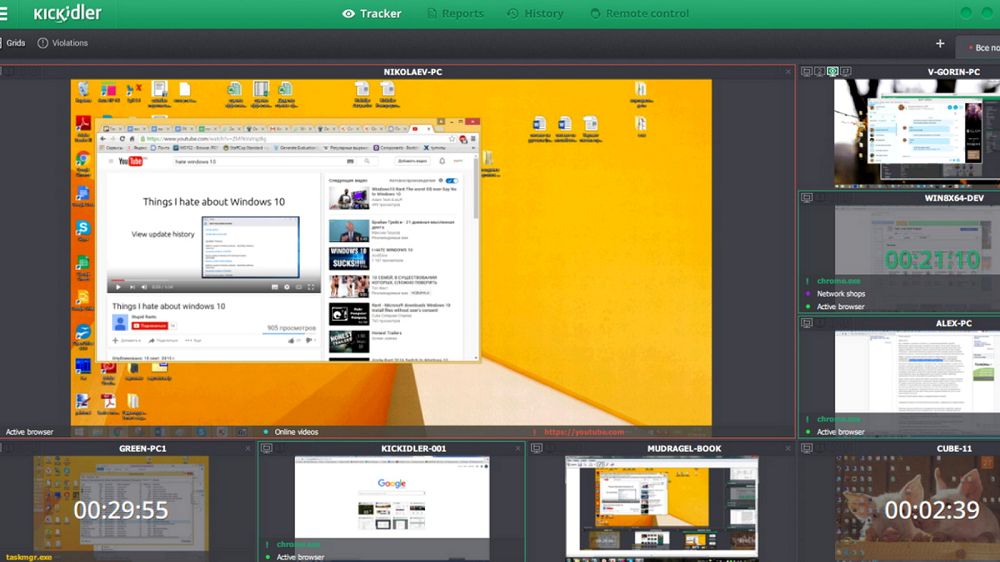Click first monitor icon in V-GORIN-PC header
The width and height of the screenshot is (1000, 562).
806,71
